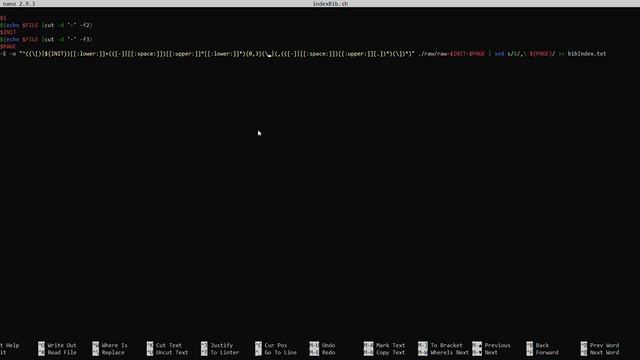Click the '-E -o' grep options

[8, 54]
